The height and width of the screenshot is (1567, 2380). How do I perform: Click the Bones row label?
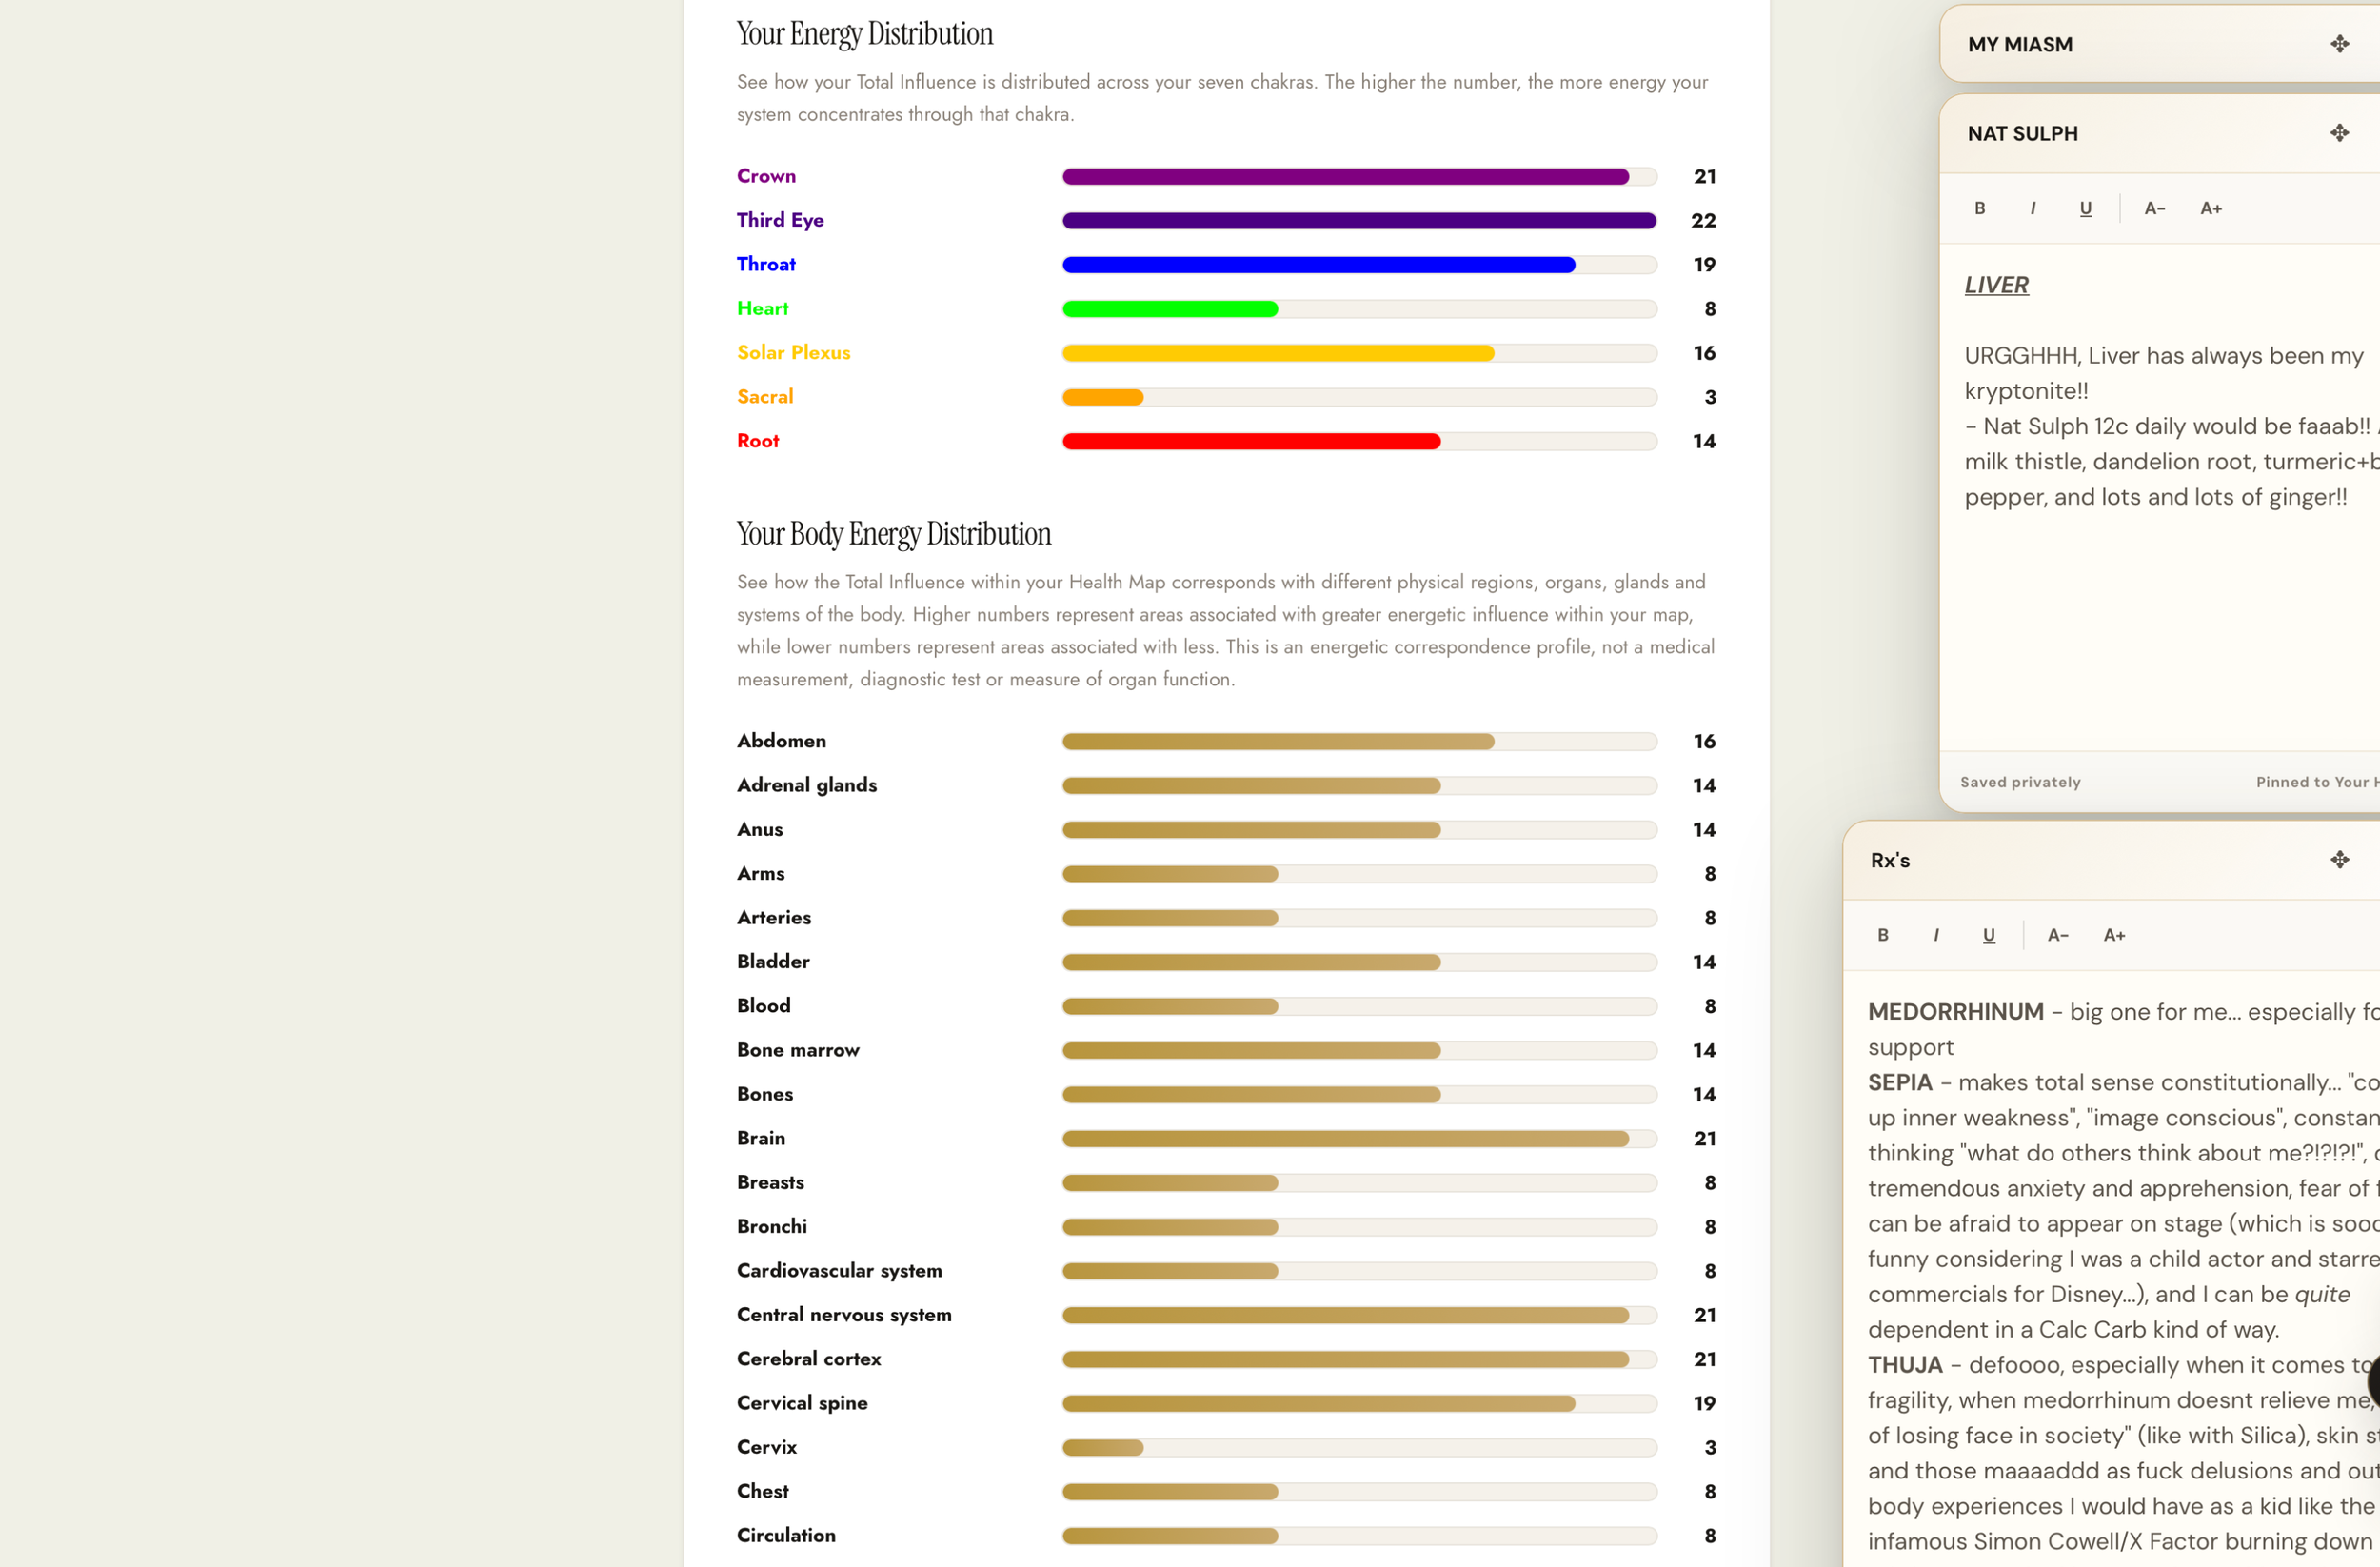pos(764,1094)
